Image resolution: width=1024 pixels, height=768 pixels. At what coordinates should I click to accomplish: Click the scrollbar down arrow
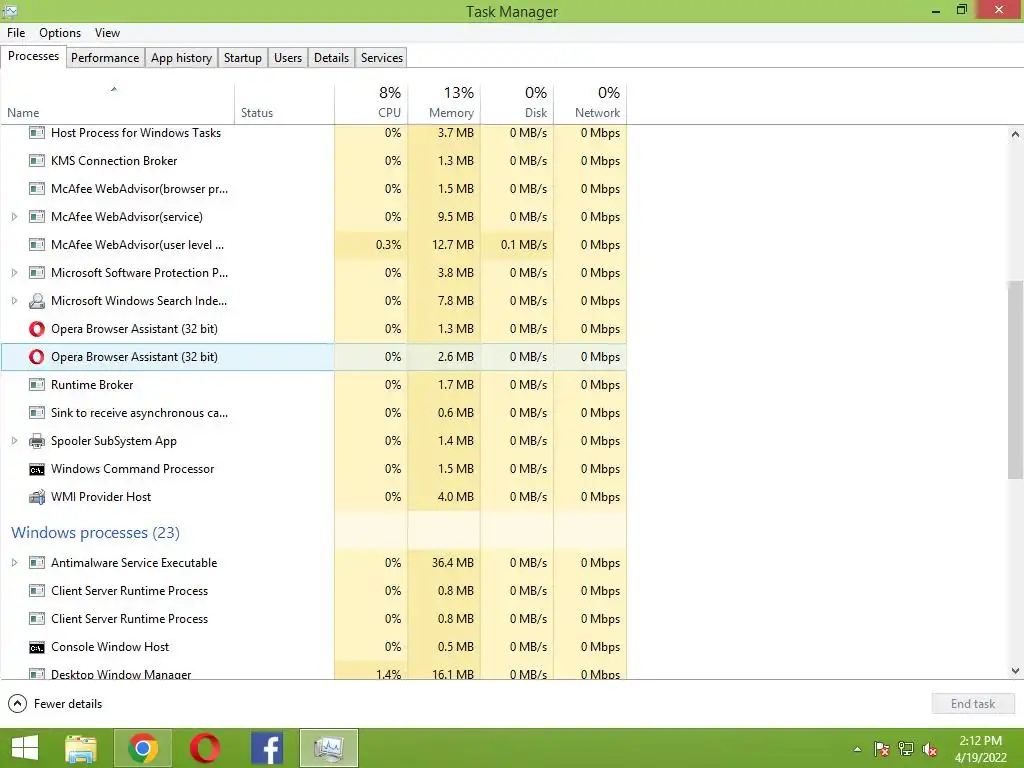click(x=1015, y=671)
